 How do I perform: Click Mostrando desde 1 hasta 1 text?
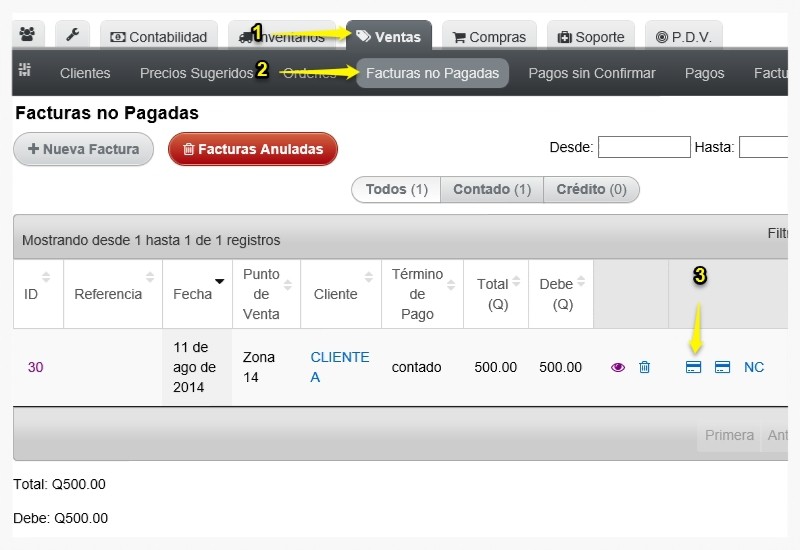[151, 240]
